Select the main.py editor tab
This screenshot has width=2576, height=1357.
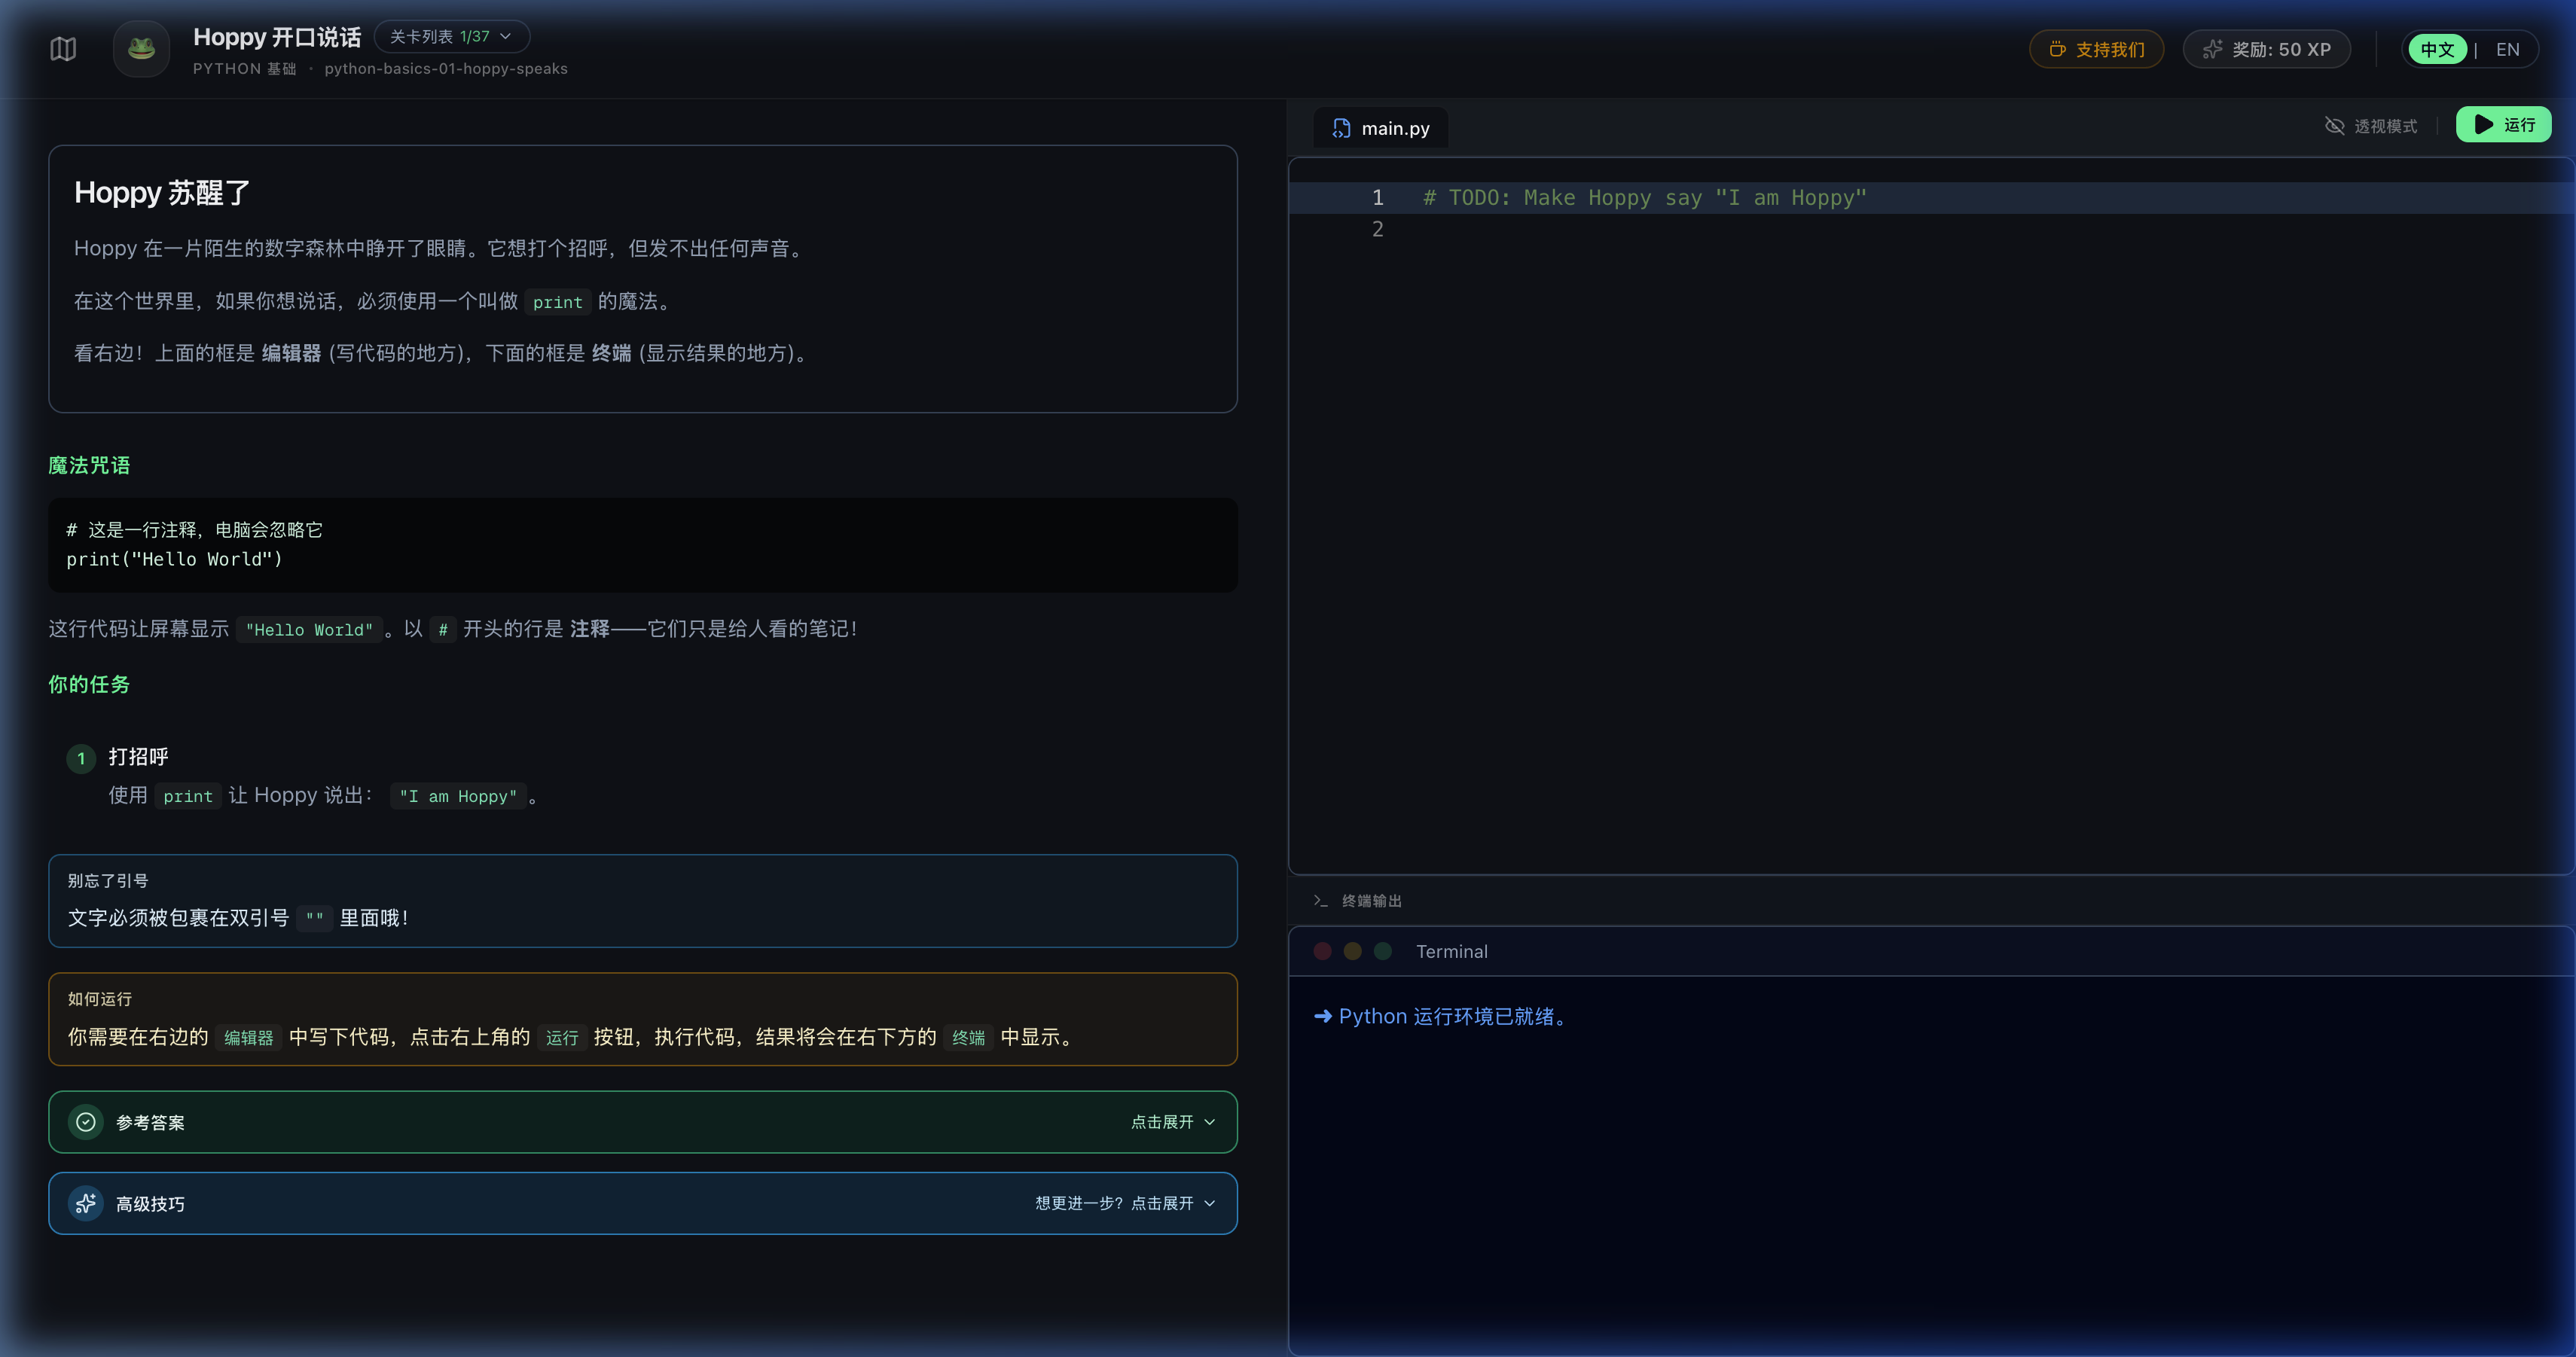click(x=1395, y=128)
